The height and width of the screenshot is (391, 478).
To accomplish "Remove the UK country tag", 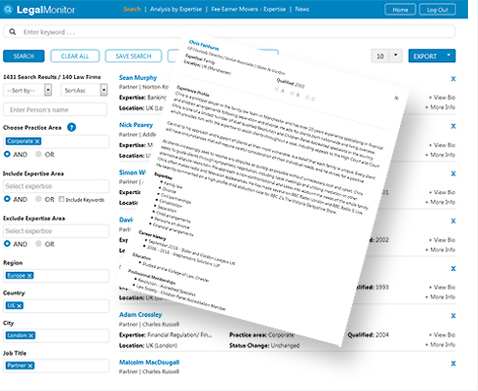I will (19, 305).
